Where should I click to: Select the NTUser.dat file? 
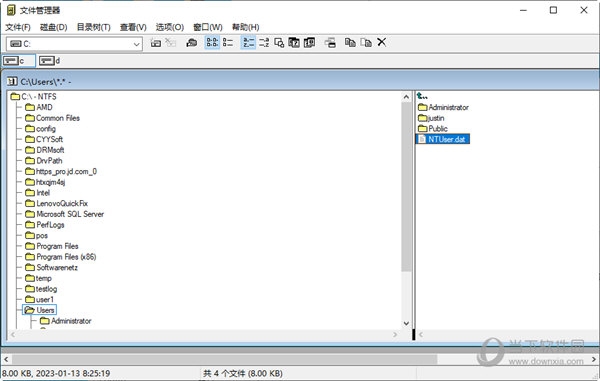(x=443, y=139)
